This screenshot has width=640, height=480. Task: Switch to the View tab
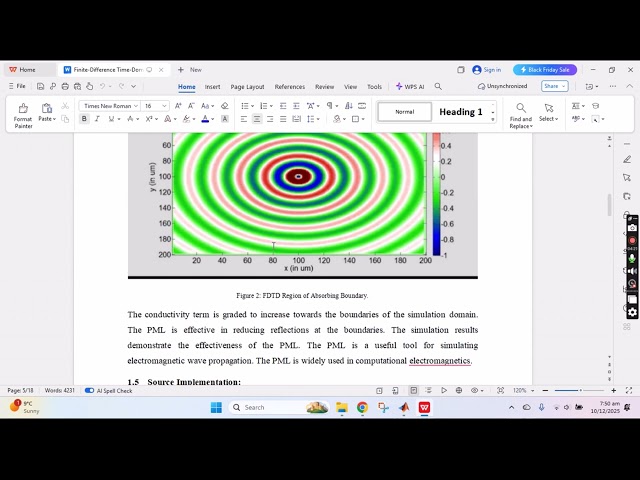pyautogui.click(x=350, y=87)
